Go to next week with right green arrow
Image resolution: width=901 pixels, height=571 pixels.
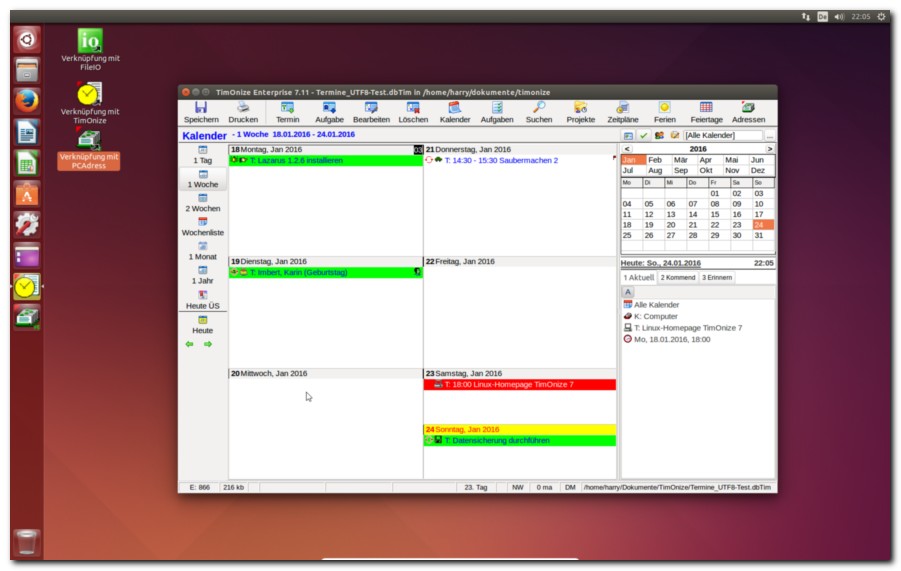208,344
